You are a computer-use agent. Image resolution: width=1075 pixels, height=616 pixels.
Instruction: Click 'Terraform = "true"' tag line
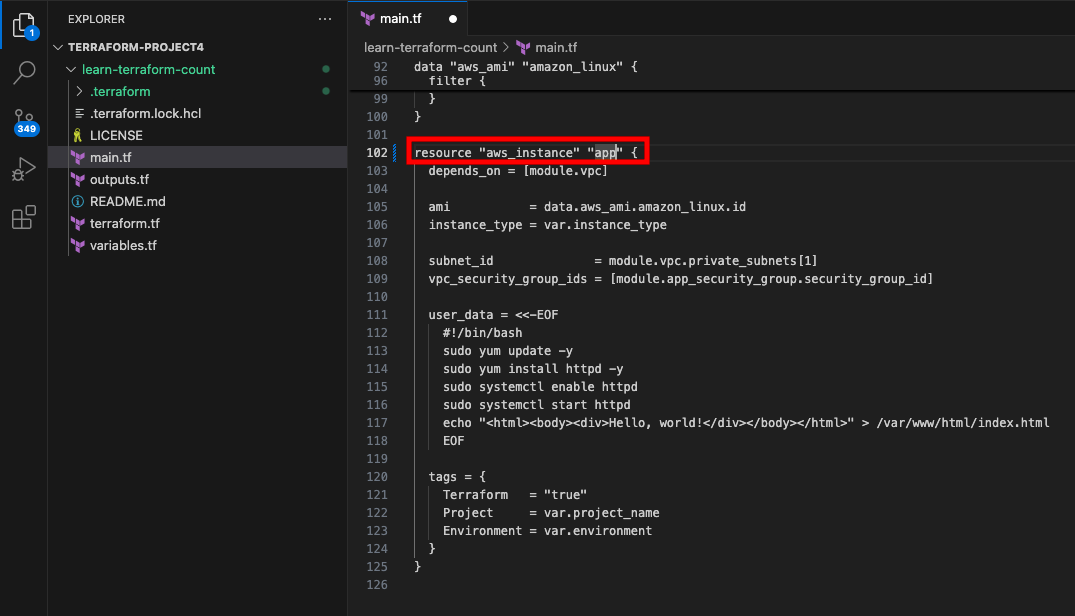click(514, 495)
